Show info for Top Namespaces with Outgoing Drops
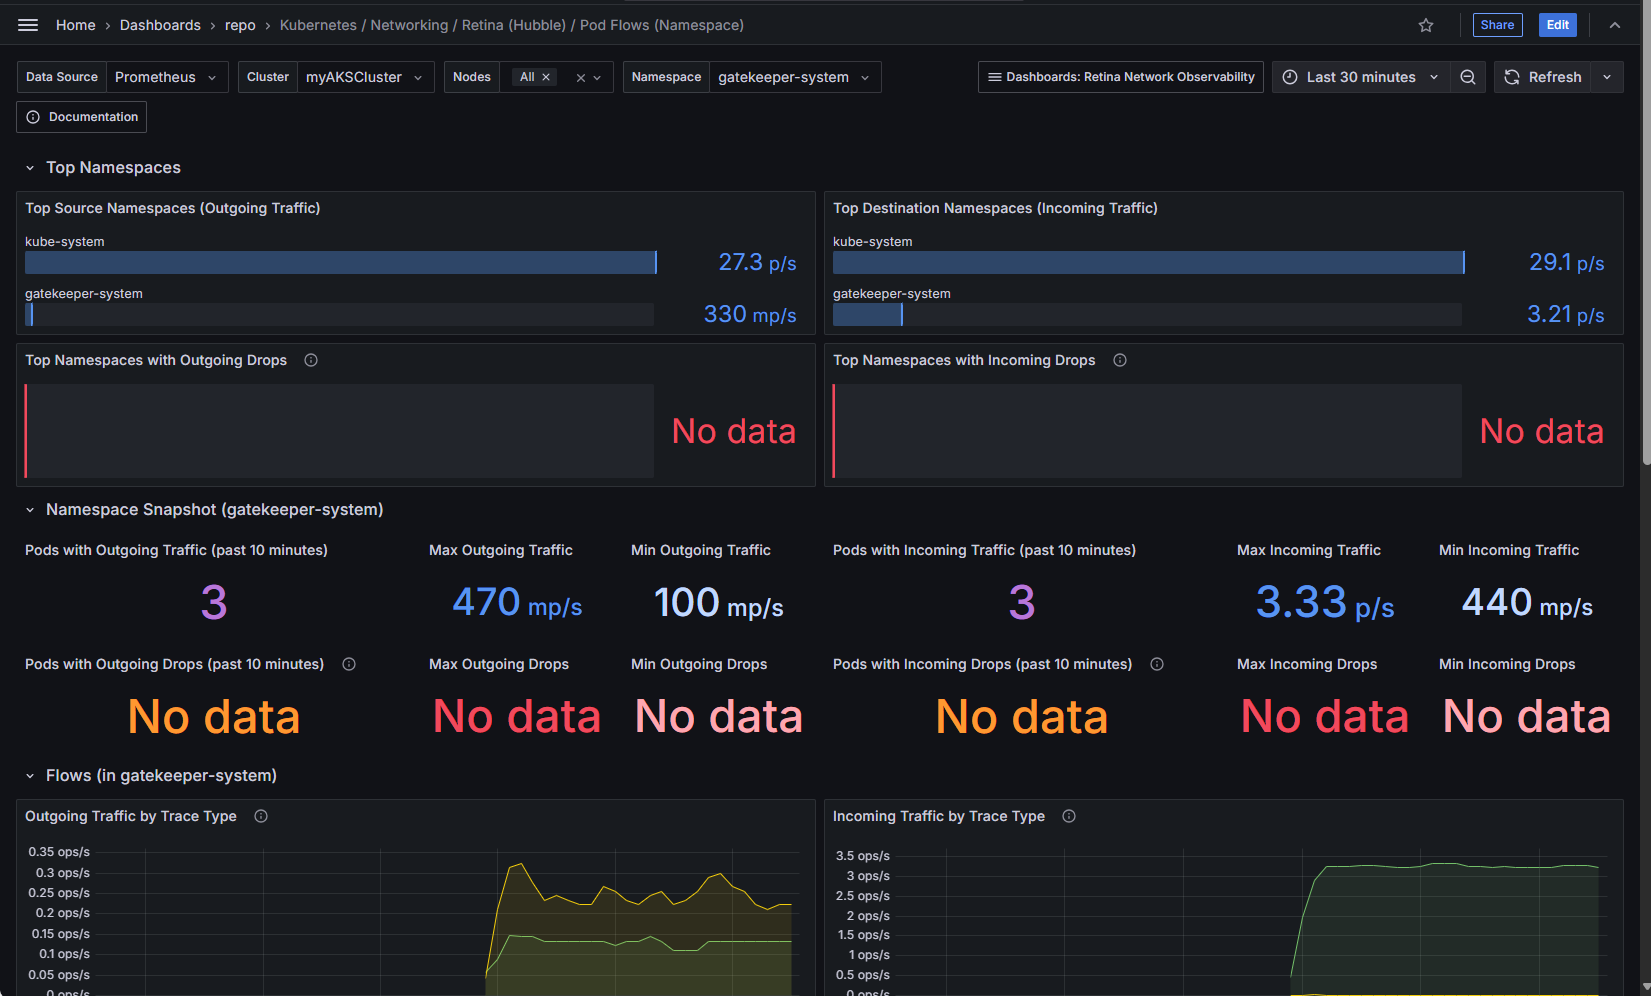The height and width of the screenshot is (996, 1651). (x=311, y=360)
